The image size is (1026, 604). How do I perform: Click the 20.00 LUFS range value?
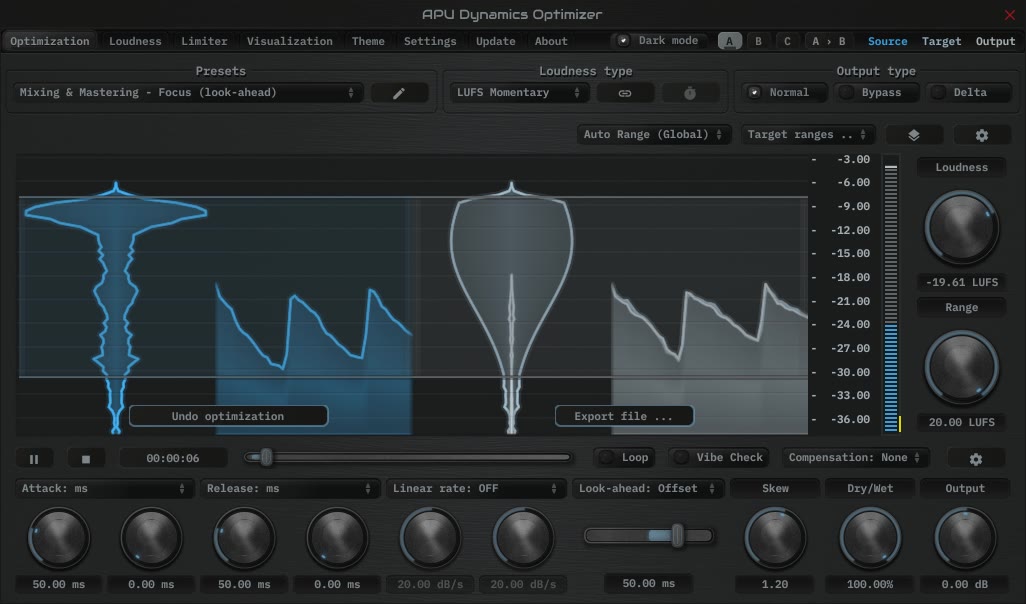(961, 422)
